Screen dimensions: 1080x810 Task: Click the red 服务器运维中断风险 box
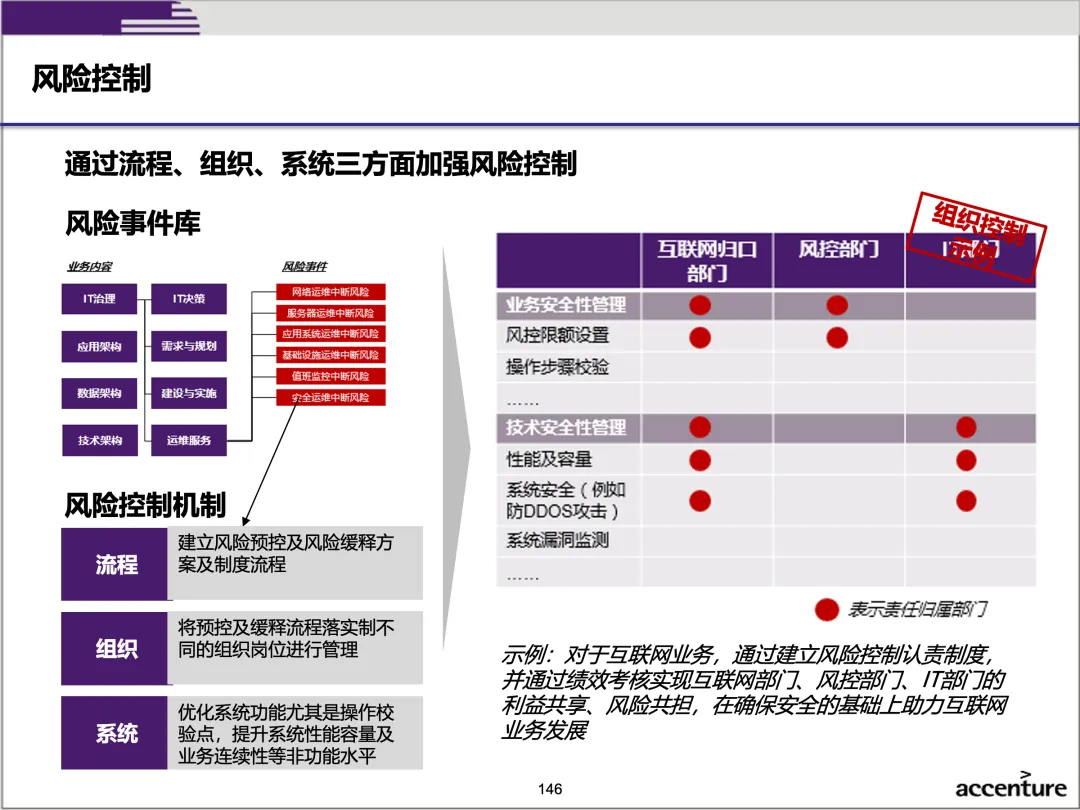[x=331, y=313]
